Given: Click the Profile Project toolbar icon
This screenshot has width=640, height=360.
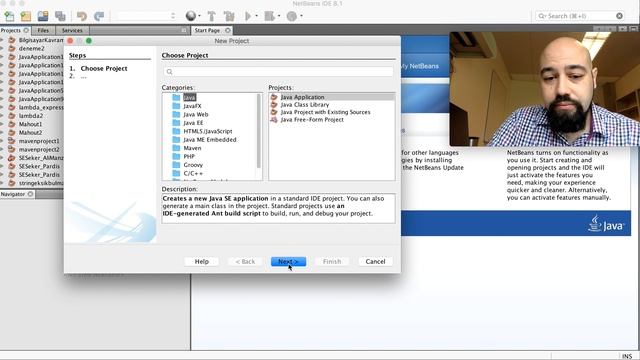Looking at the screenshot, I should [291, 16].
